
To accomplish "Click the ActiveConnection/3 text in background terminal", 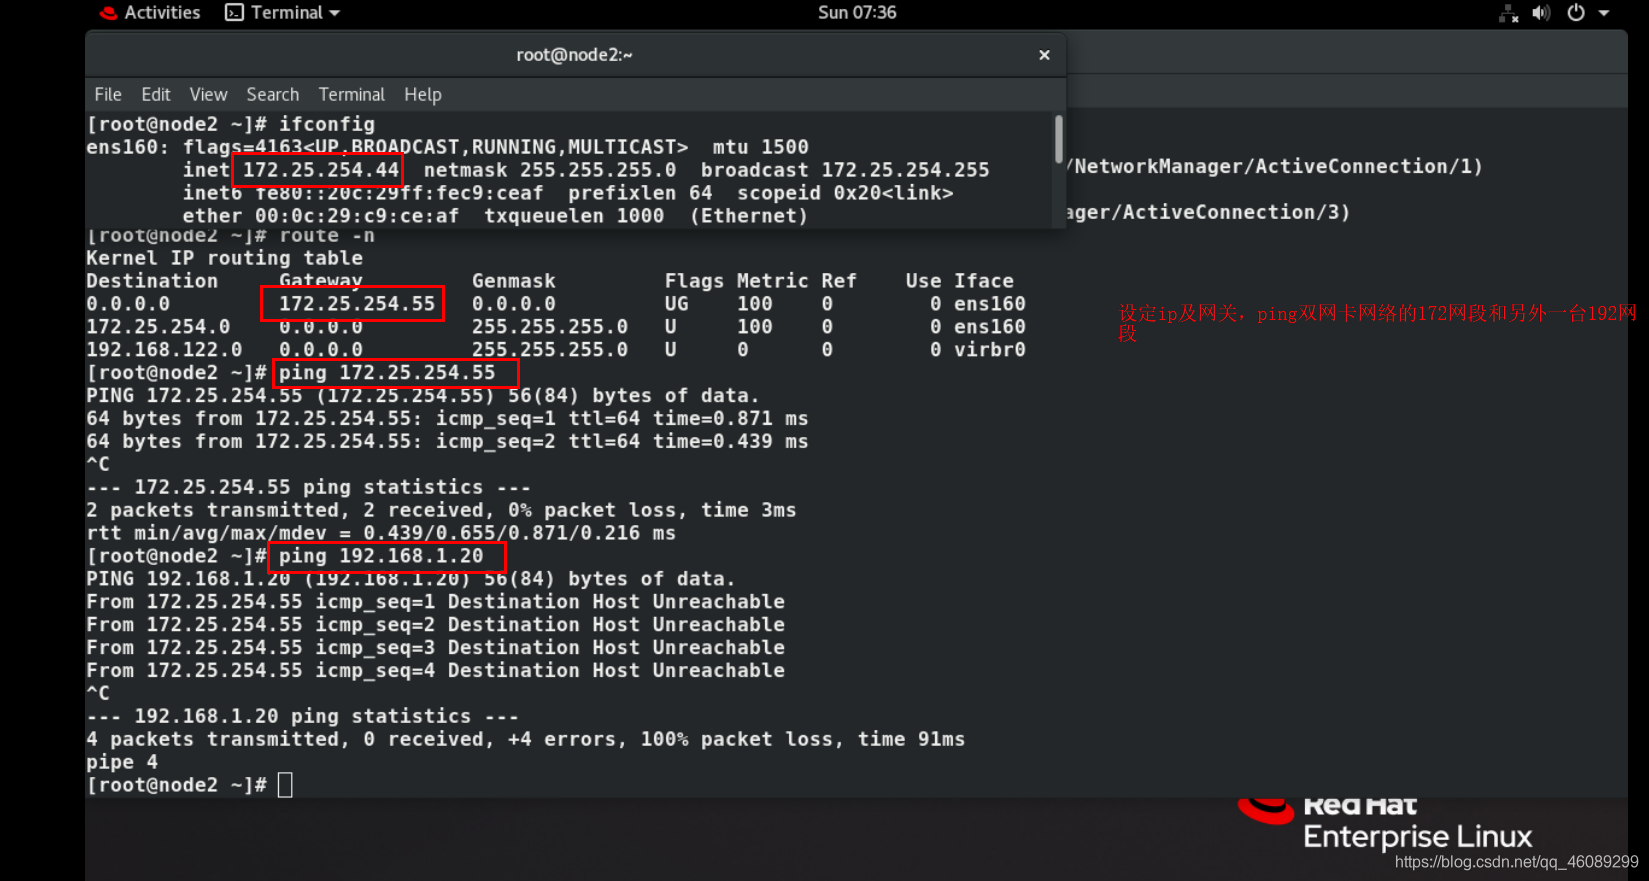I will point(1236,213).
